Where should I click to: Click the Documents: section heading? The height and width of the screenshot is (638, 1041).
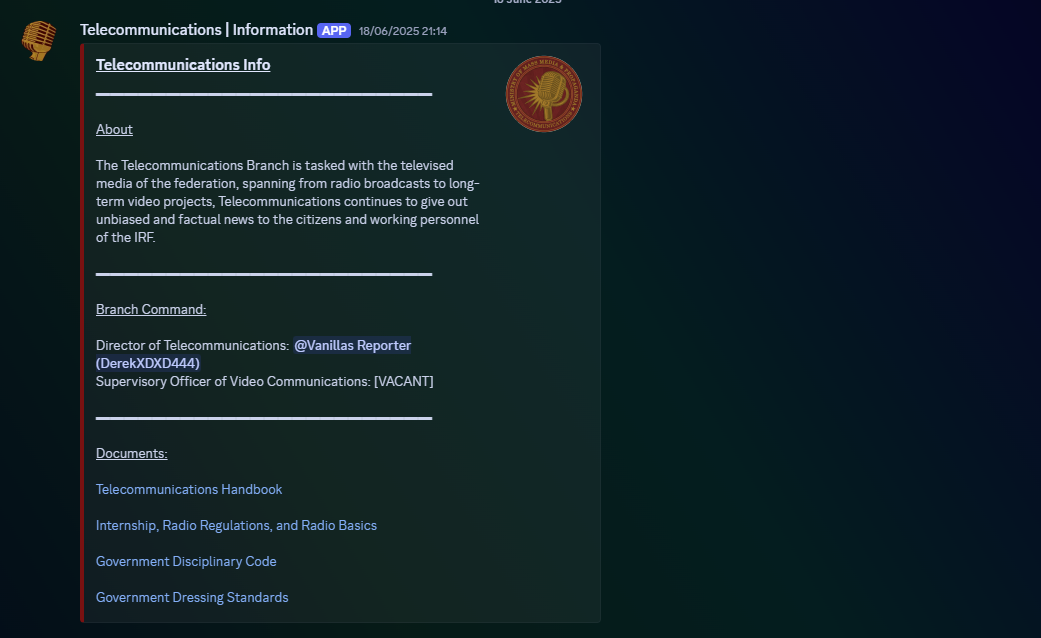pyautogui.click(x=131, y=453)
